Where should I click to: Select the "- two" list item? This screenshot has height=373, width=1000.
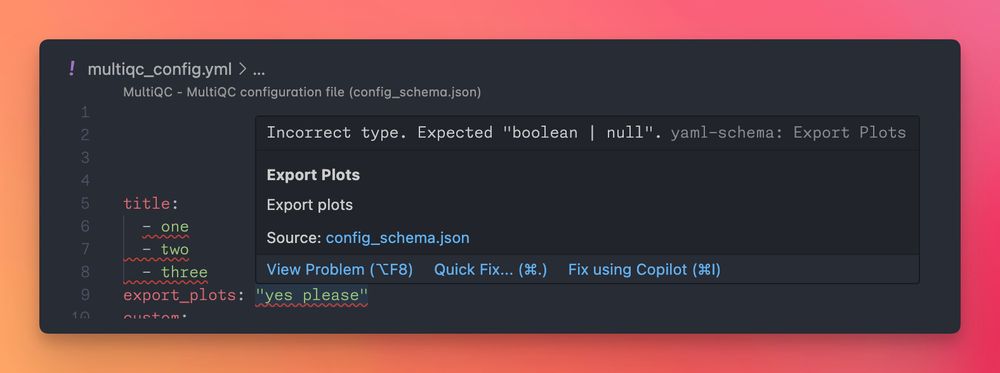pyautogui.click(x=166, y=249)
